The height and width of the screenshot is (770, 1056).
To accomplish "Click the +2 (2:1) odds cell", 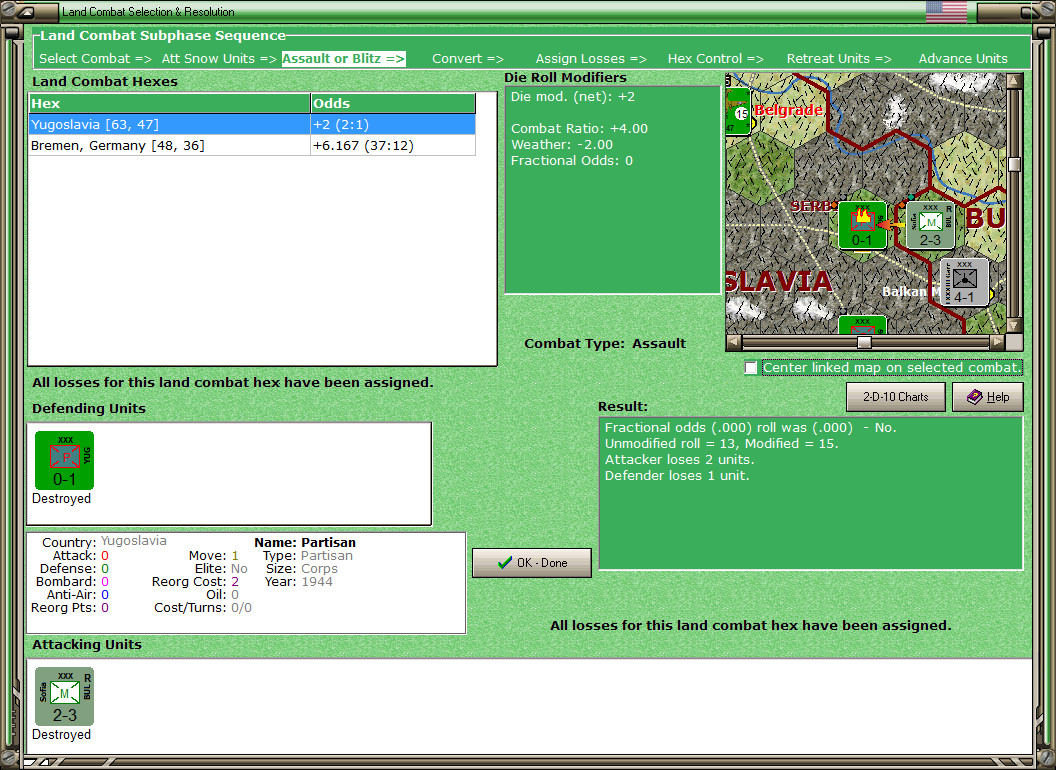I will click(x=393, y=125).
